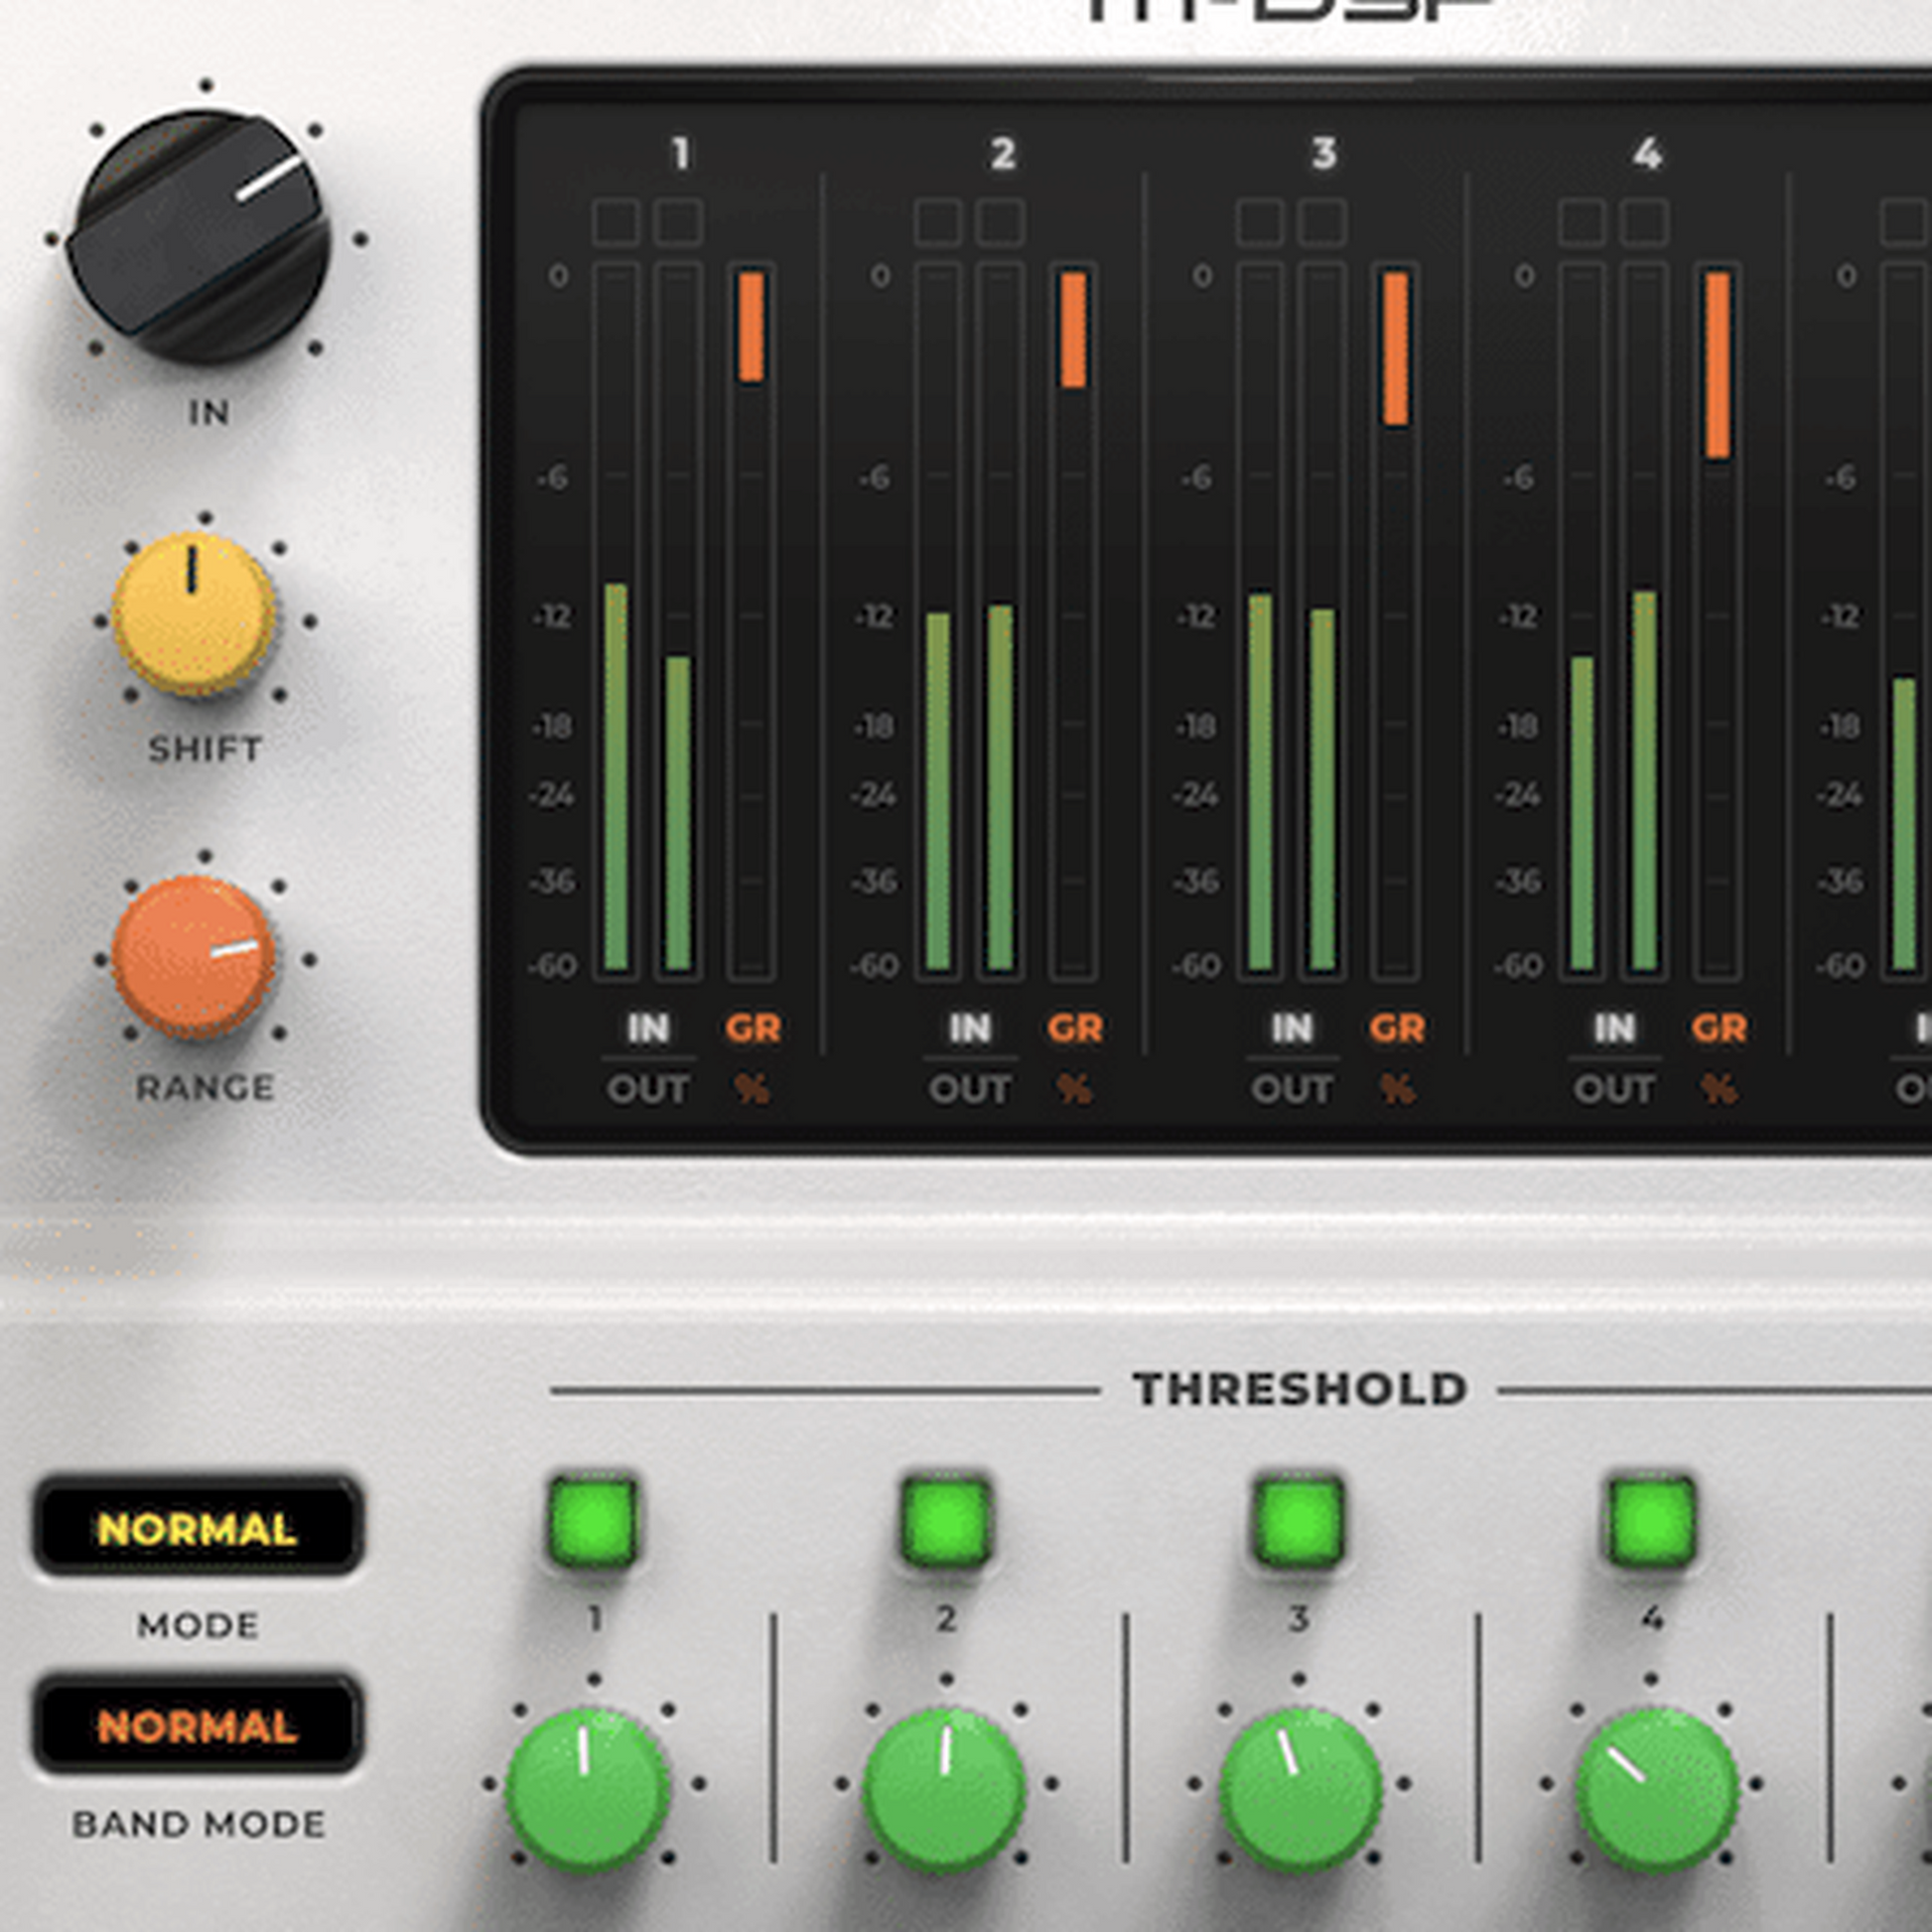Image resolution: width=1932 pixels, height=1932 pixels.
Task: Click the orange GR label in band 1
Action: pyautogui.click(x=752, y=1028)
